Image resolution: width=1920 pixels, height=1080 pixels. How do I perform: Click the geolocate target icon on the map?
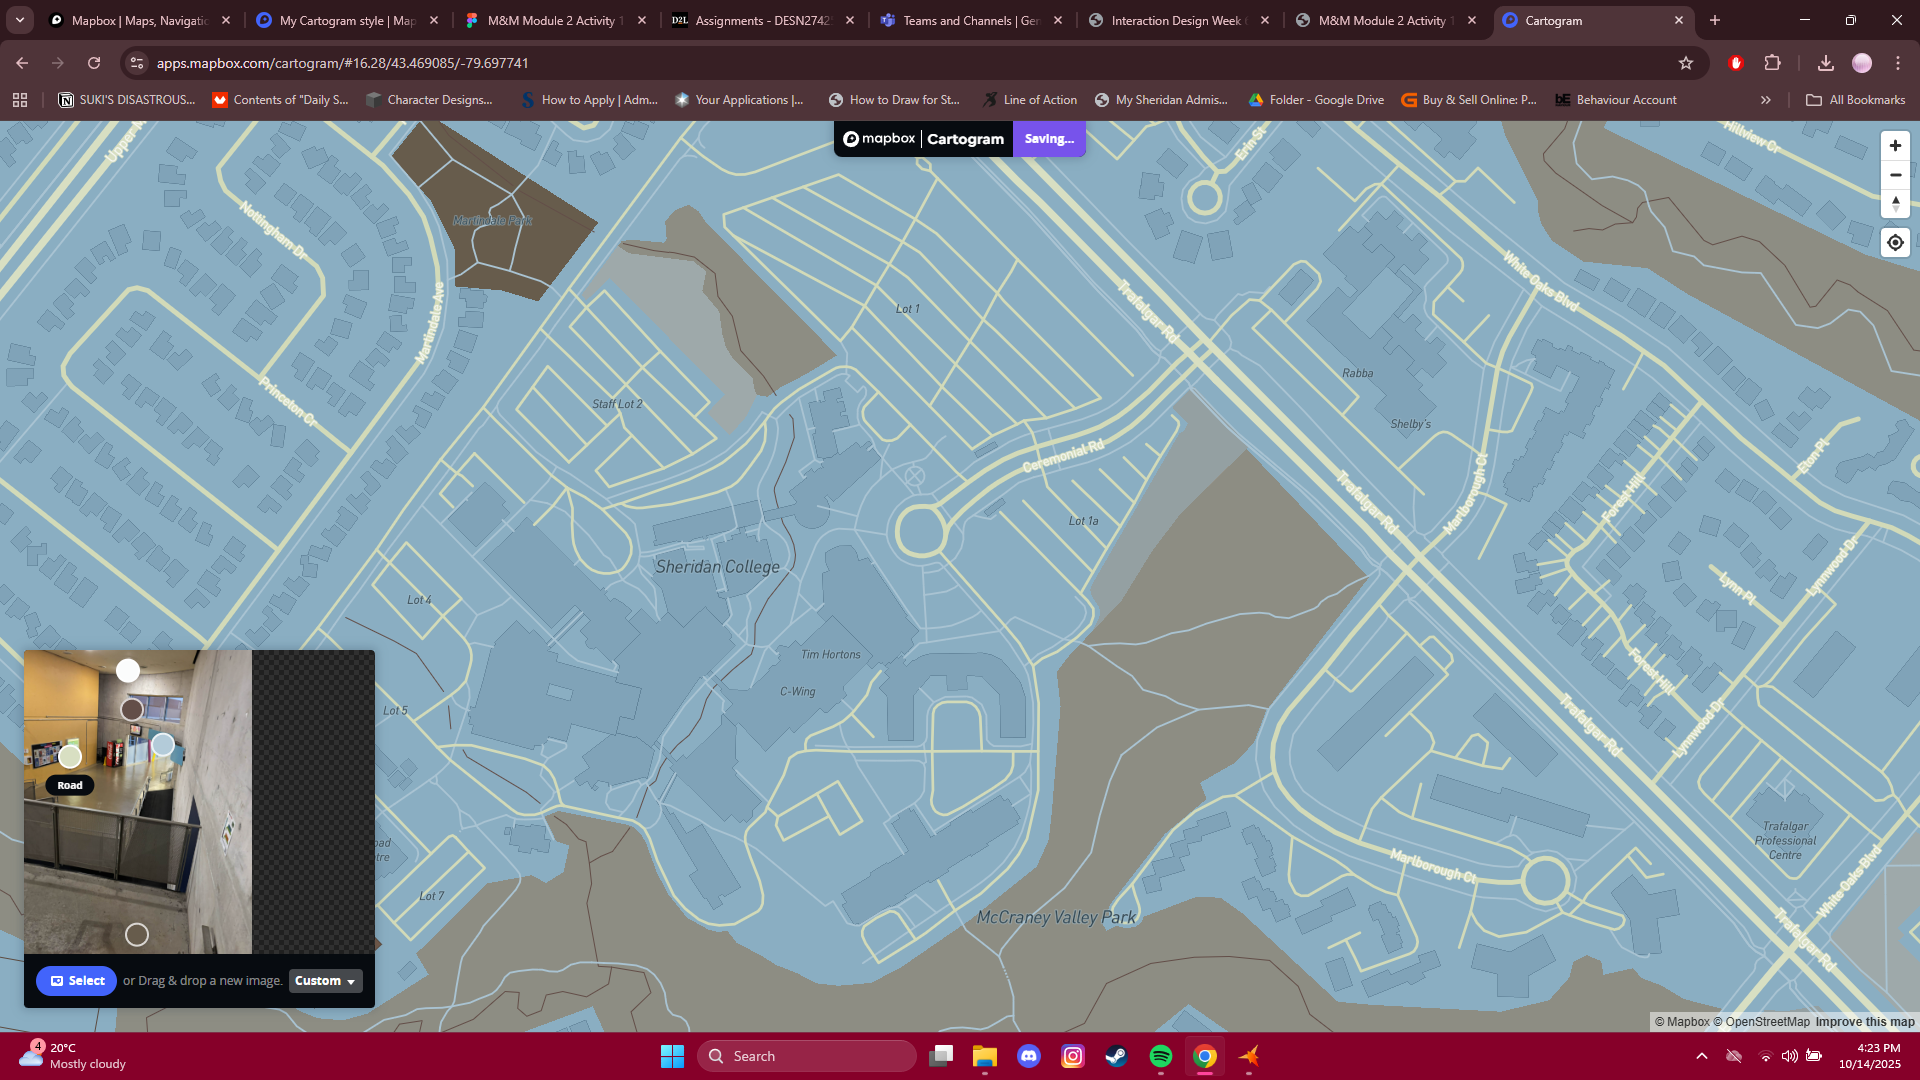[1895, 242]
